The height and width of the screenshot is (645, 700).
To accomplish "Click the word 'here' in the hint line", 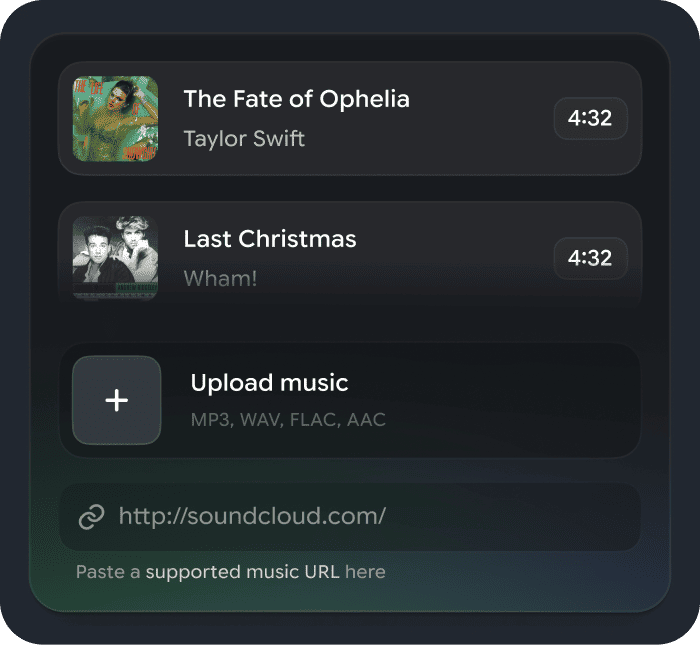I will (365, 572).
